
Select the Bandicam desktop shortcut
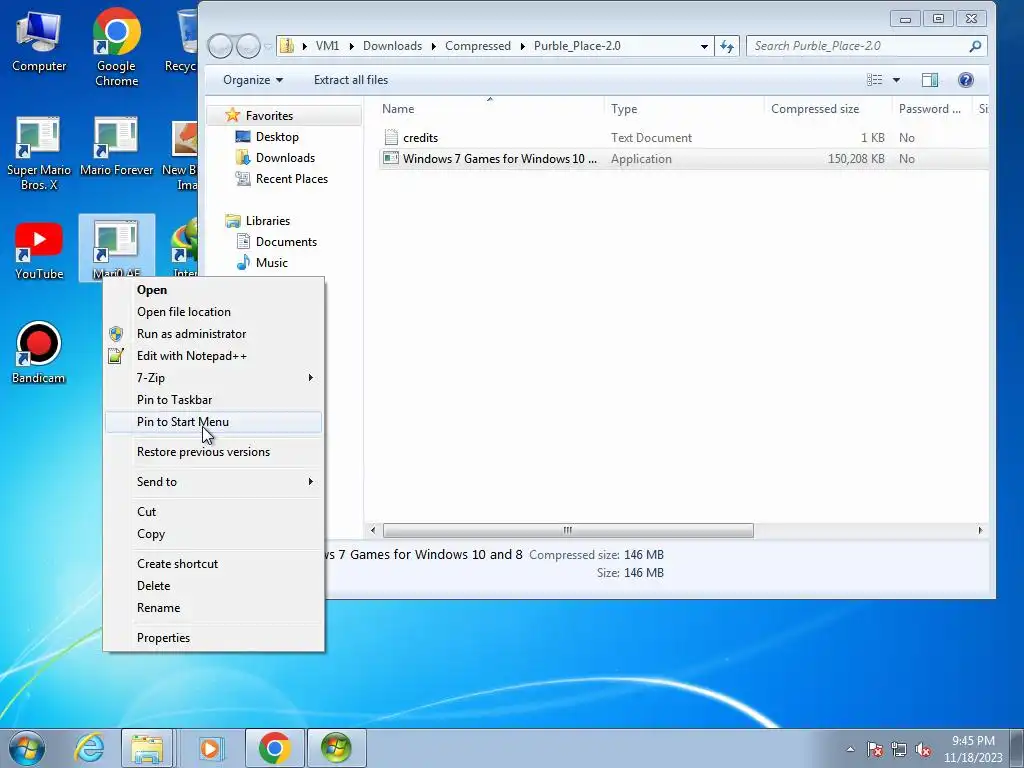coord(39,353)
